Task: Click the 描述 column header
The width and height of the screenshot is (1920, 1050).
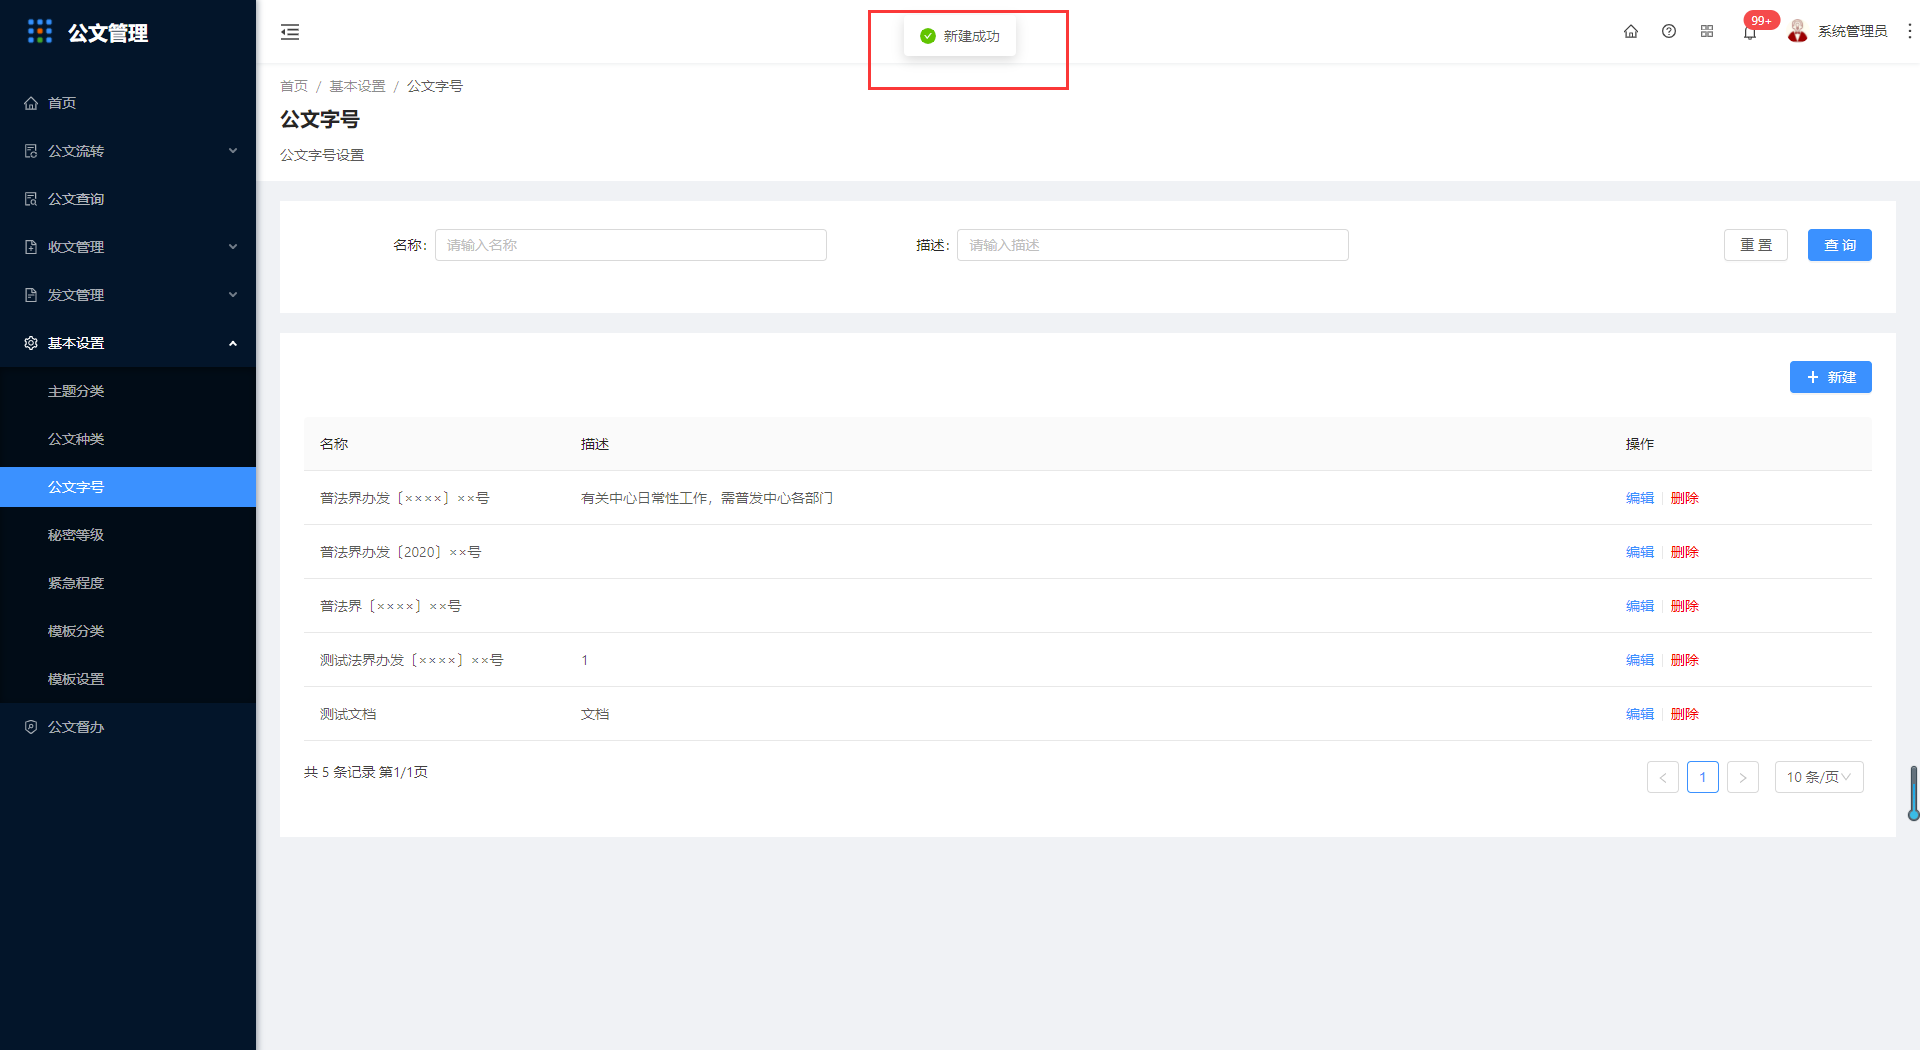Action: [595, 444]
